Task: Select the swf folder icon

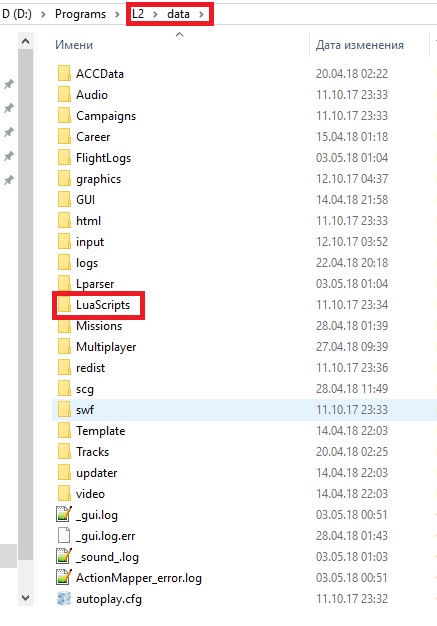Action: 64,410
